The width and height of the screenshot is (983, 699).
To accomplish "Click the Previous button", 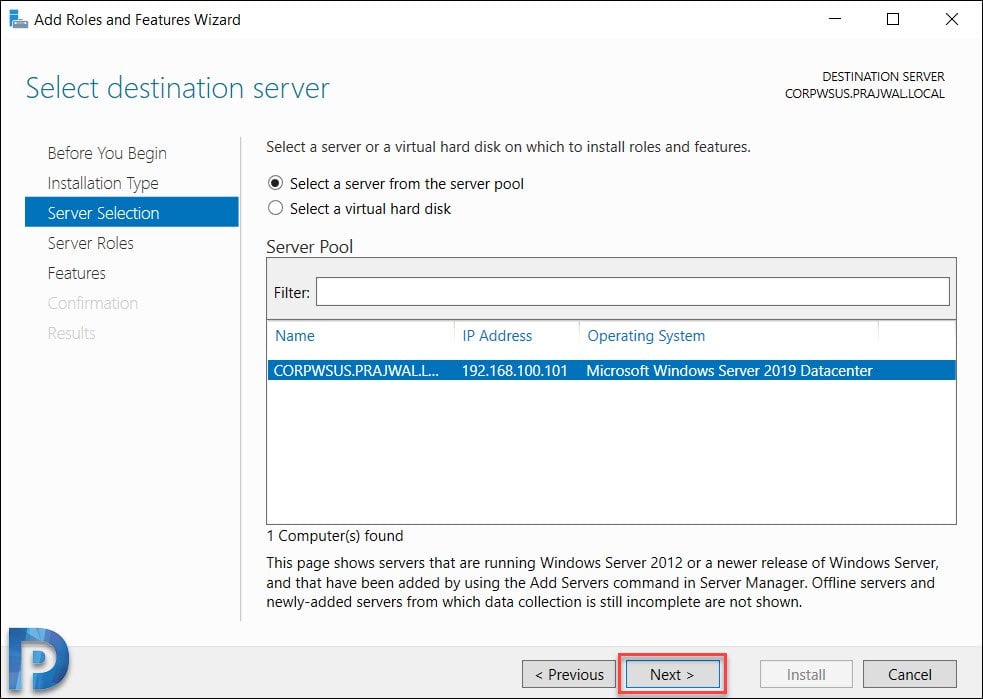I will coord(569,675).
